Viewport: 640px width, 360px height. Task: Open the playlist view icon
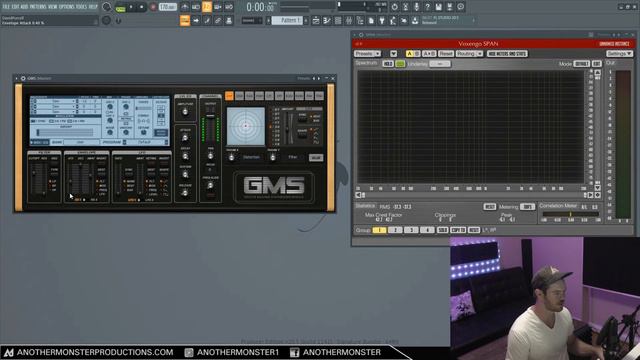click(x=316, y=20)
